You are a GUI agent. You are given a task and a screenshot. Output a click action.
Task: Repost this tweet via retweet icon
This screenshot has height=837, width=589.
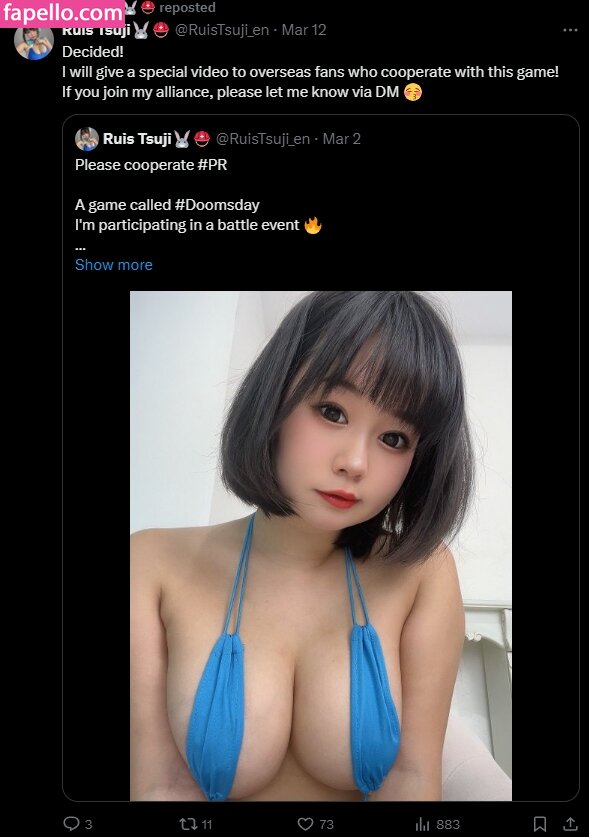click(188, 824)
